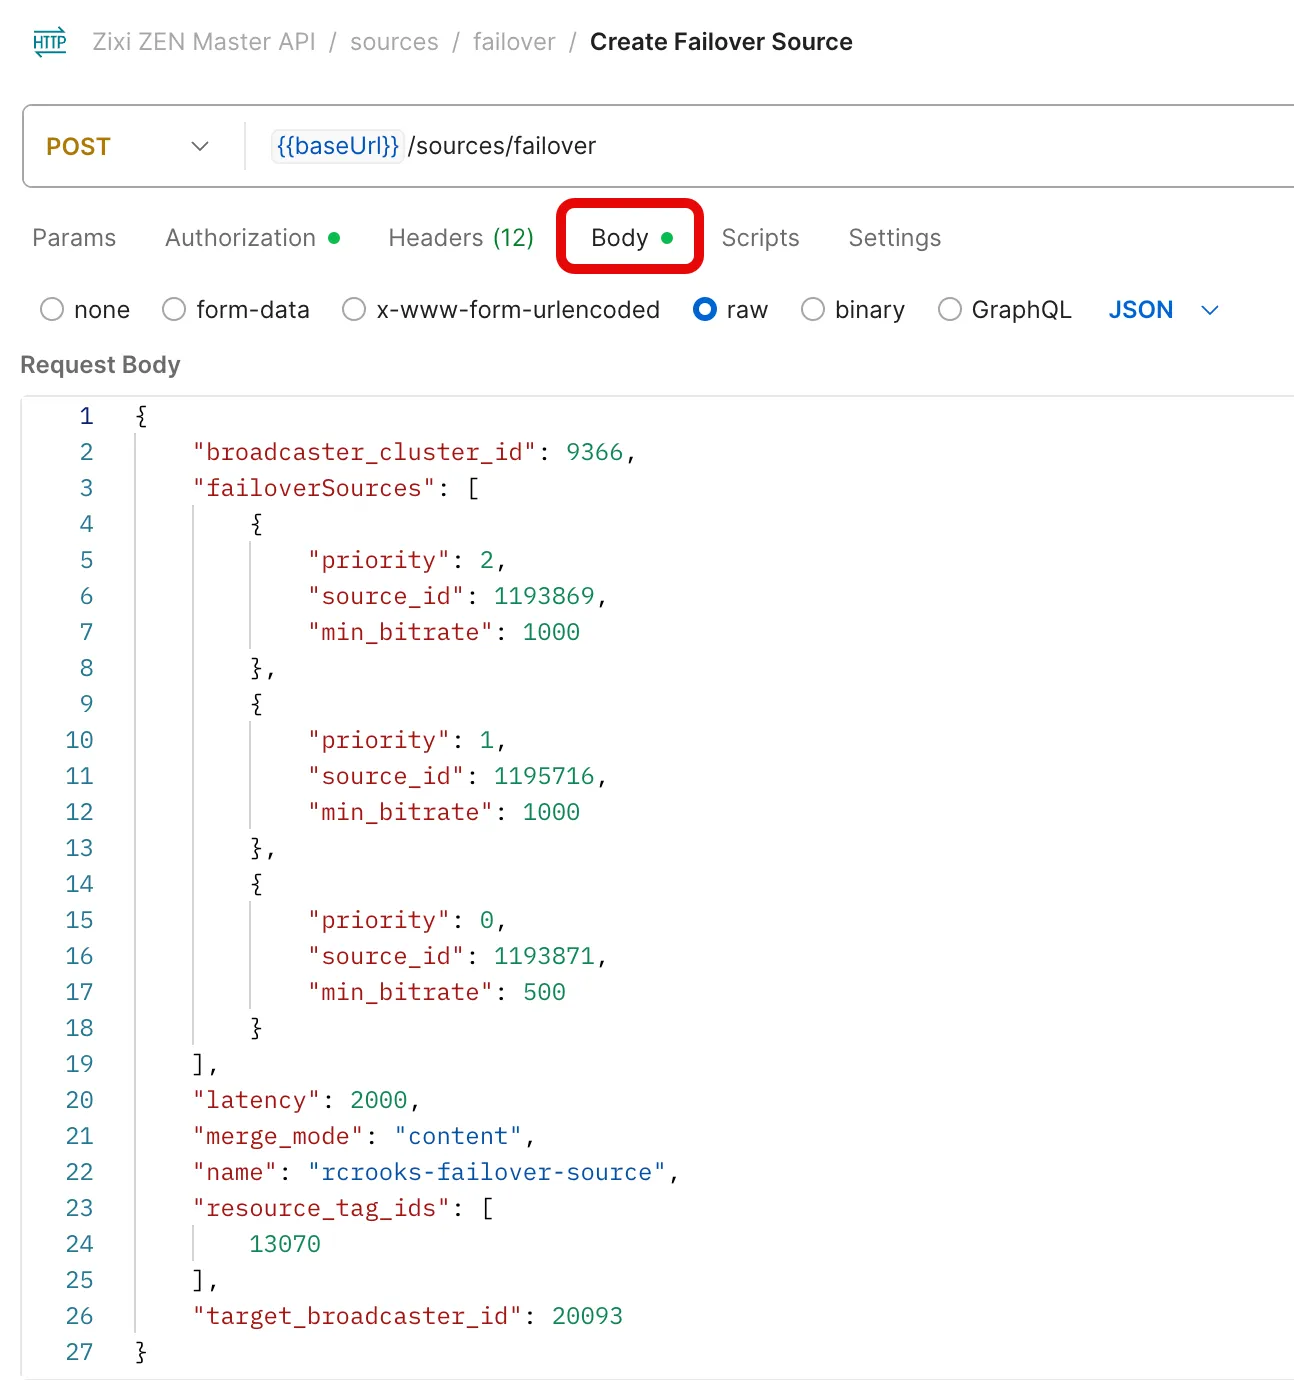Click the name value "rcrooks-failover-source"

tap(487, 1172)
